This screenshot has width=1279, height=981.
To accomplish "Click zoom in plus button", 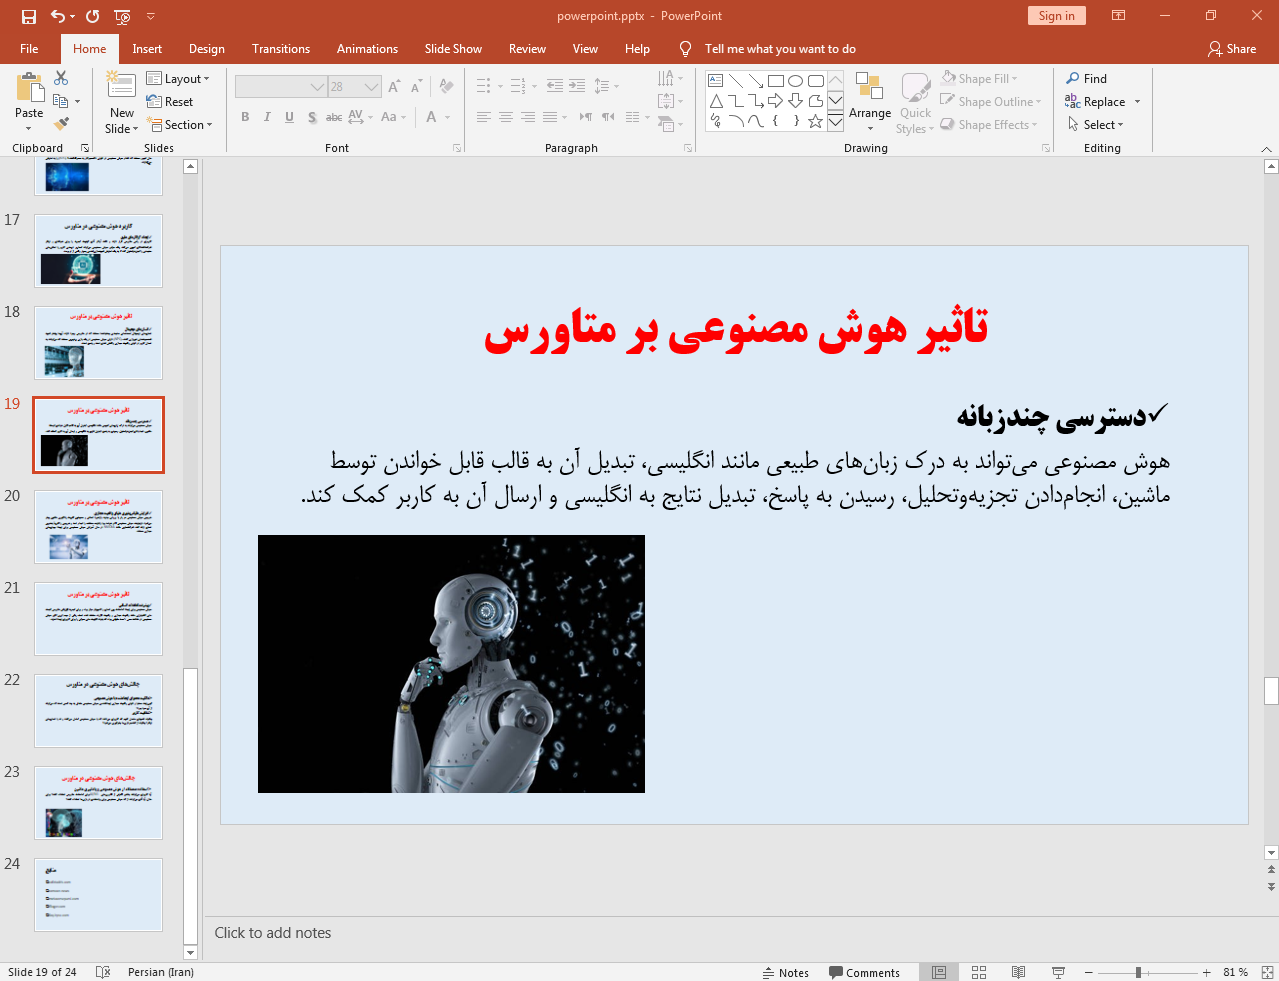I will [x=1207, y=972].
